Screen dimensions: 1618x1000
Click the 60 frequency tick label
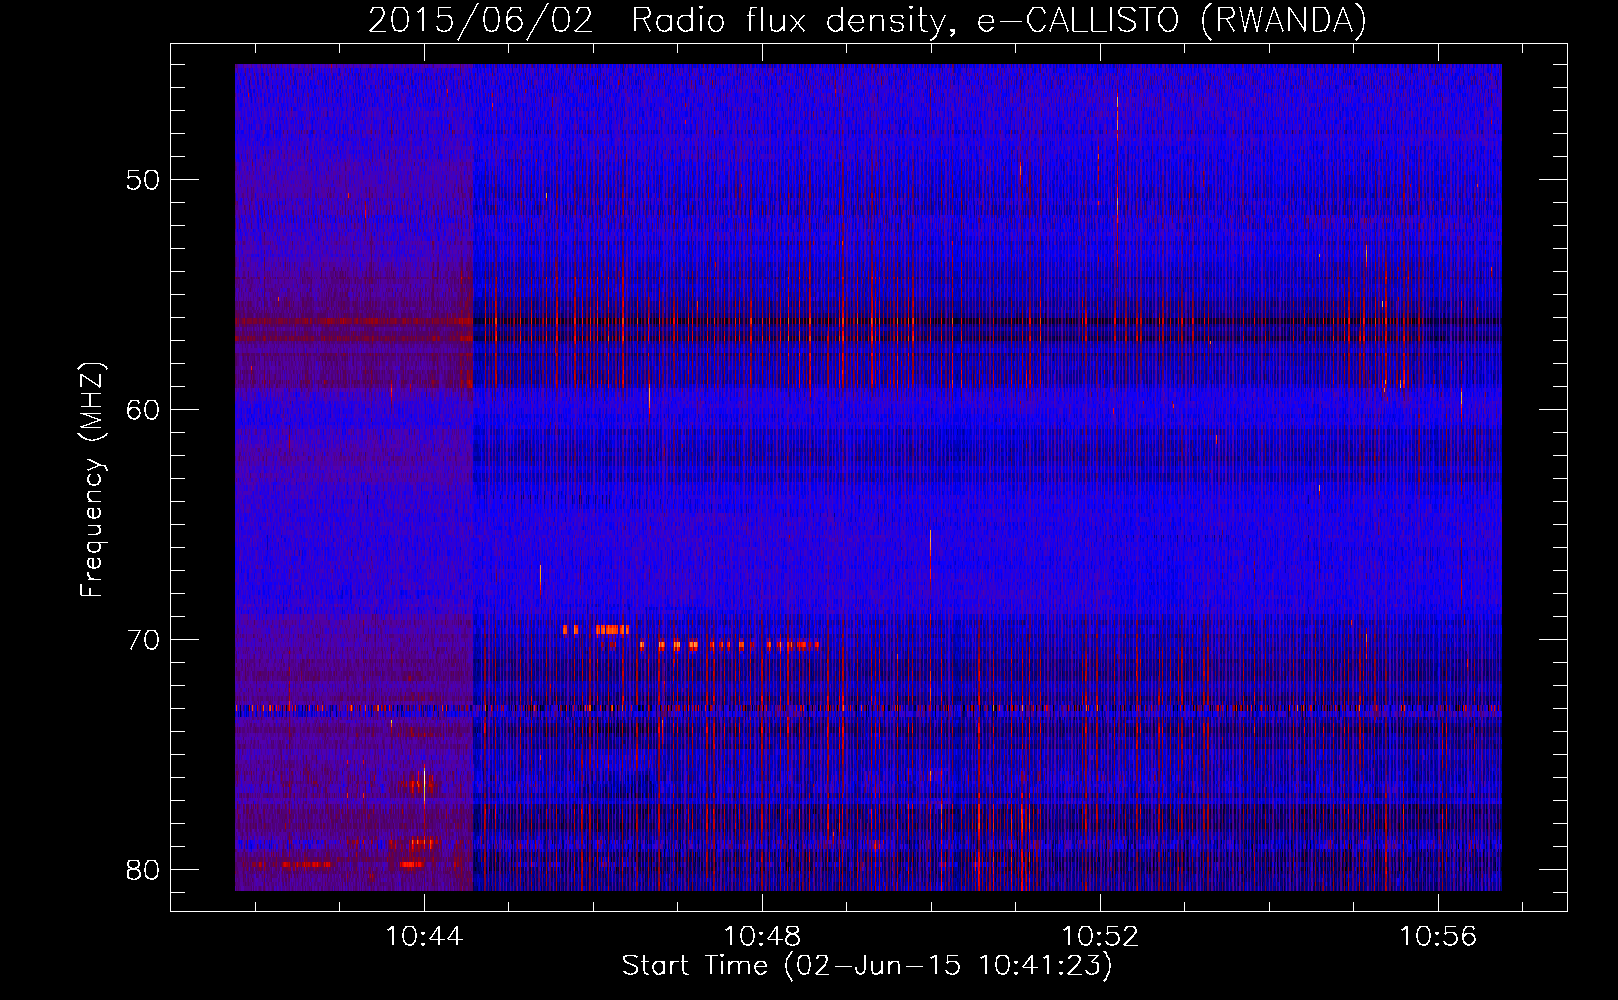pyautogui.click(x=142, y=410)
